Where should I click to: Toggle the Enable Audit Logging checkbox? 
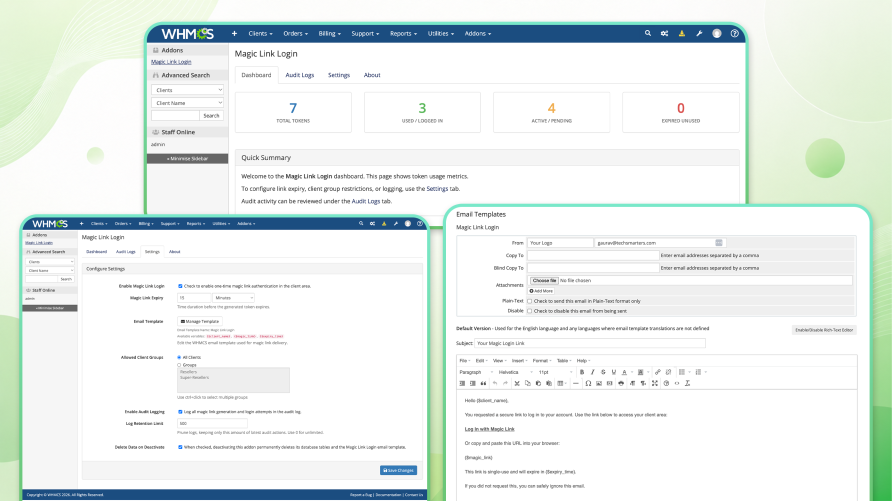(x=180, y=412)
